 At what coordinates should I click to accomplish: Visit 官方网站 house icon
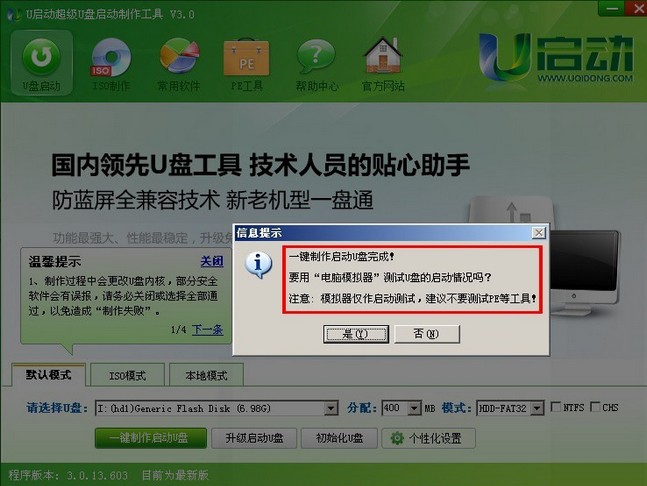click(383, 64)
